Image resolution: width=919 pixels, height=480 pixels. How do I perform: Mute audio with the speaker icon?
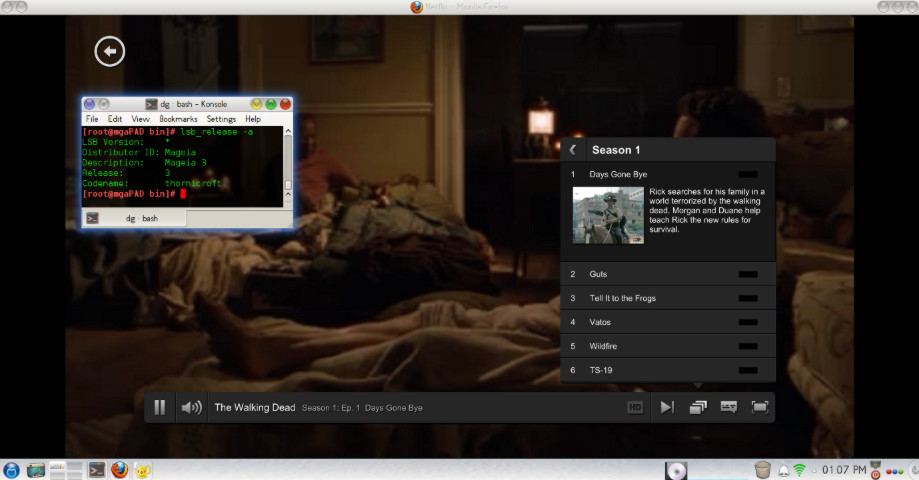(x=192, y=407)
